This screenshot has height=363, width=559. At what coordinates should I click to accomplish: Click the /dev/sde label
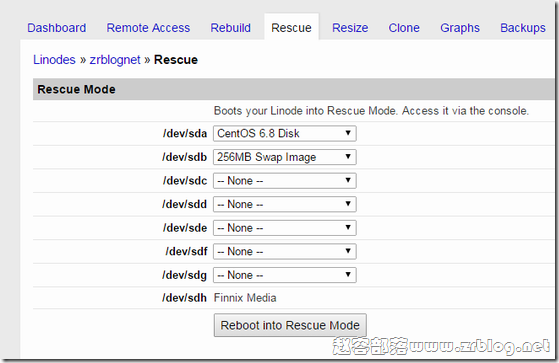[185, 227]
